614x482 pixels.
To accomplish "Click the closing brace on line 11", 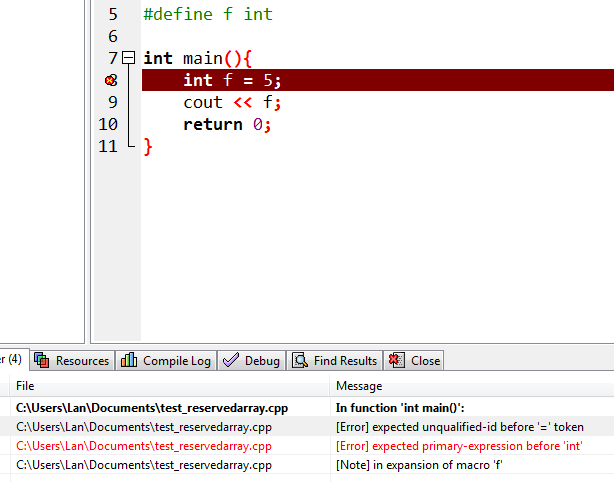I will [148, 147].
